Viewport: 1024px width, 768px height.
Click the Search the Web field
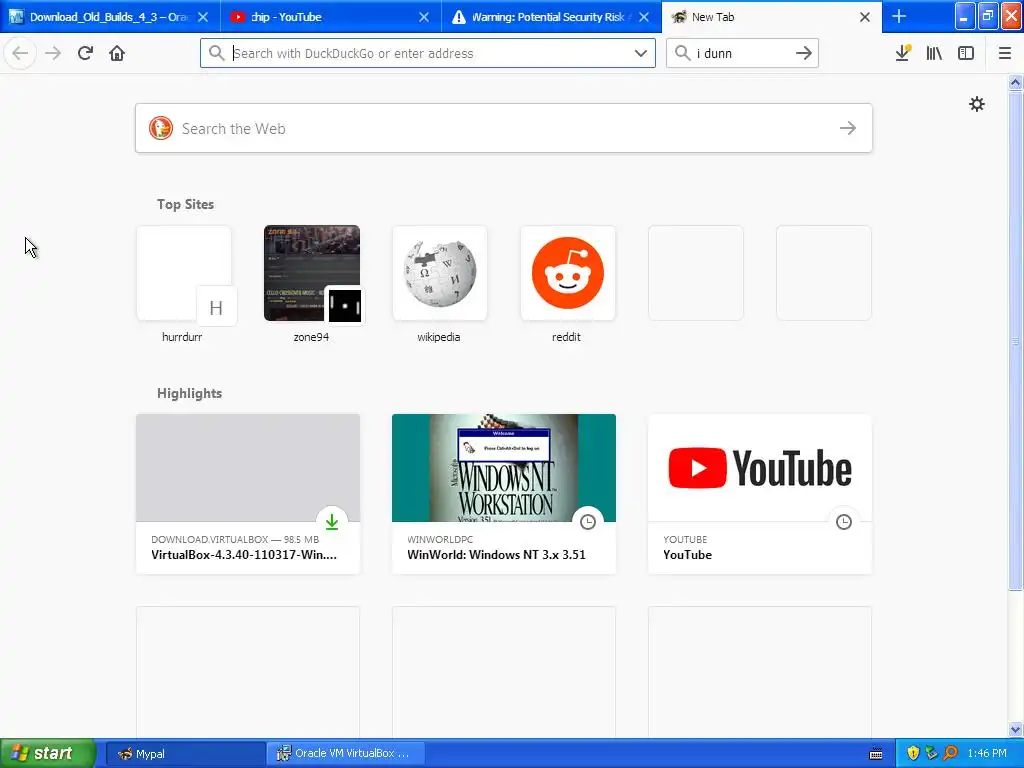(504, 128)
